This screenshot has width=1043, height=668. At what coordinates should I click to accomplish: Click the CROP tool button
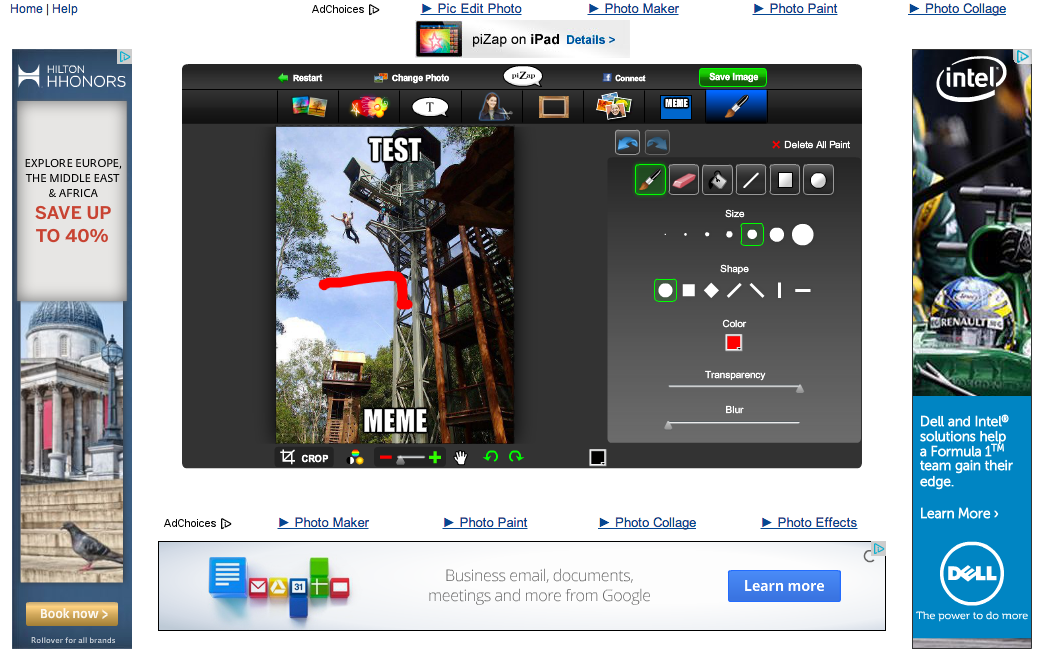coord(305,458)
